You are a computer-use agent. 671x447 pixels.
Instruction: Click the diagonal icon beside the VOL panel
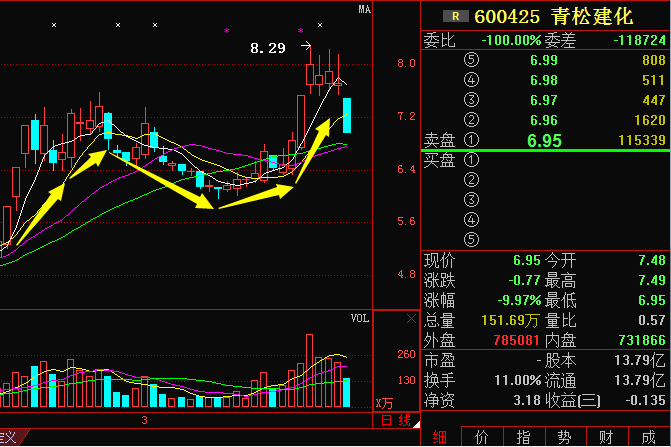tap(409, 318)
